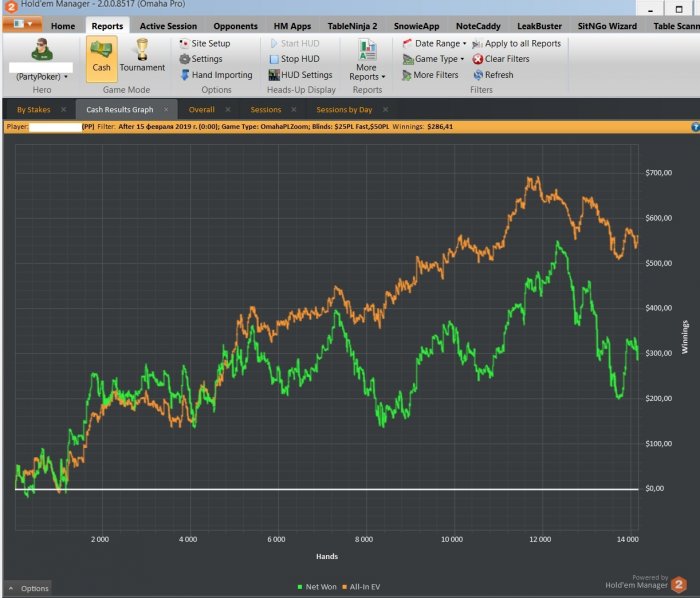This screenshot has height=598, width=700.
Task: Open the help question mark icon
Action: [695, 127]
